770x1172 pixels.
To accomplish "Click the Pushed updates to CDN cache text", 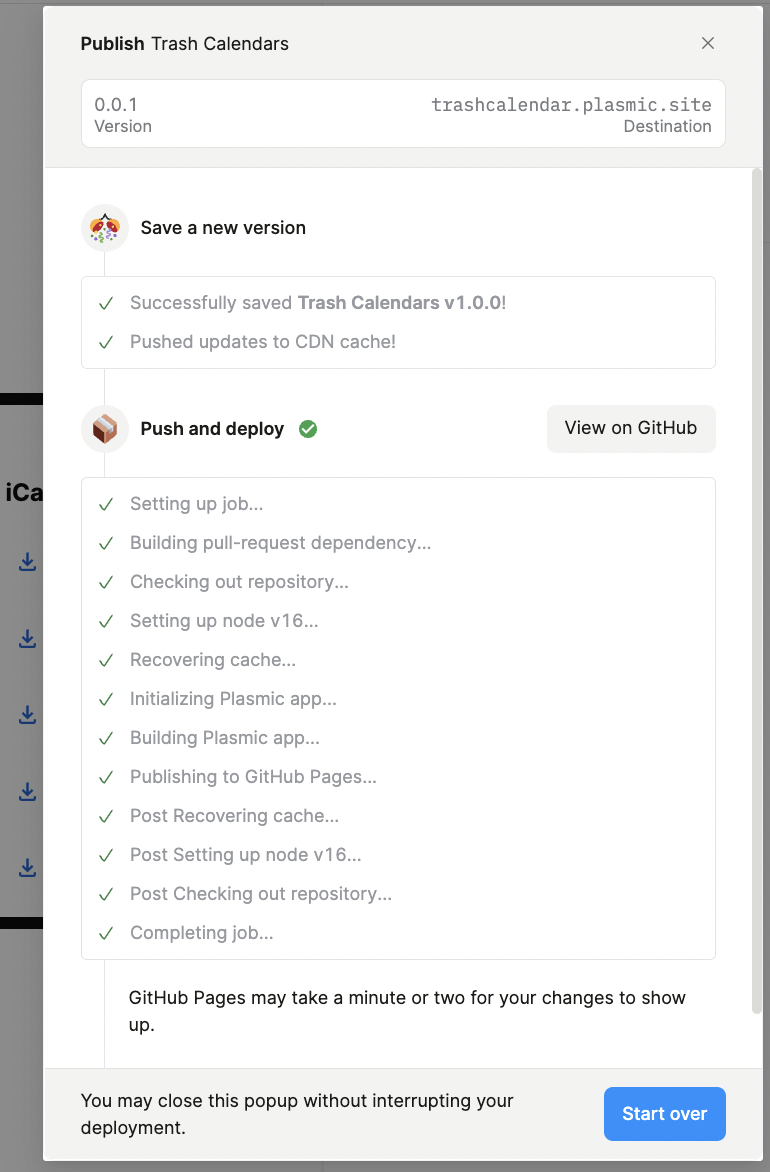I will 262,342.
